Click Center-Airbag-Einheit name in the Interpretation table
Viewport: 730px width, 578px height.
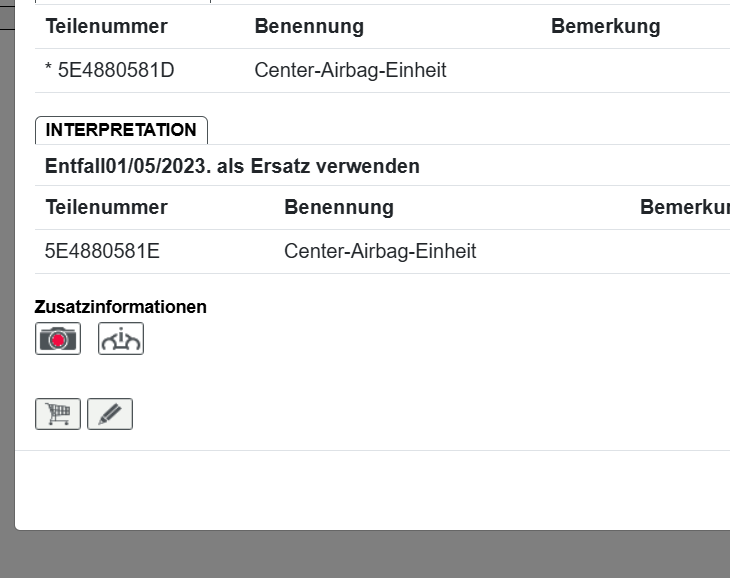tap(380, 251)
